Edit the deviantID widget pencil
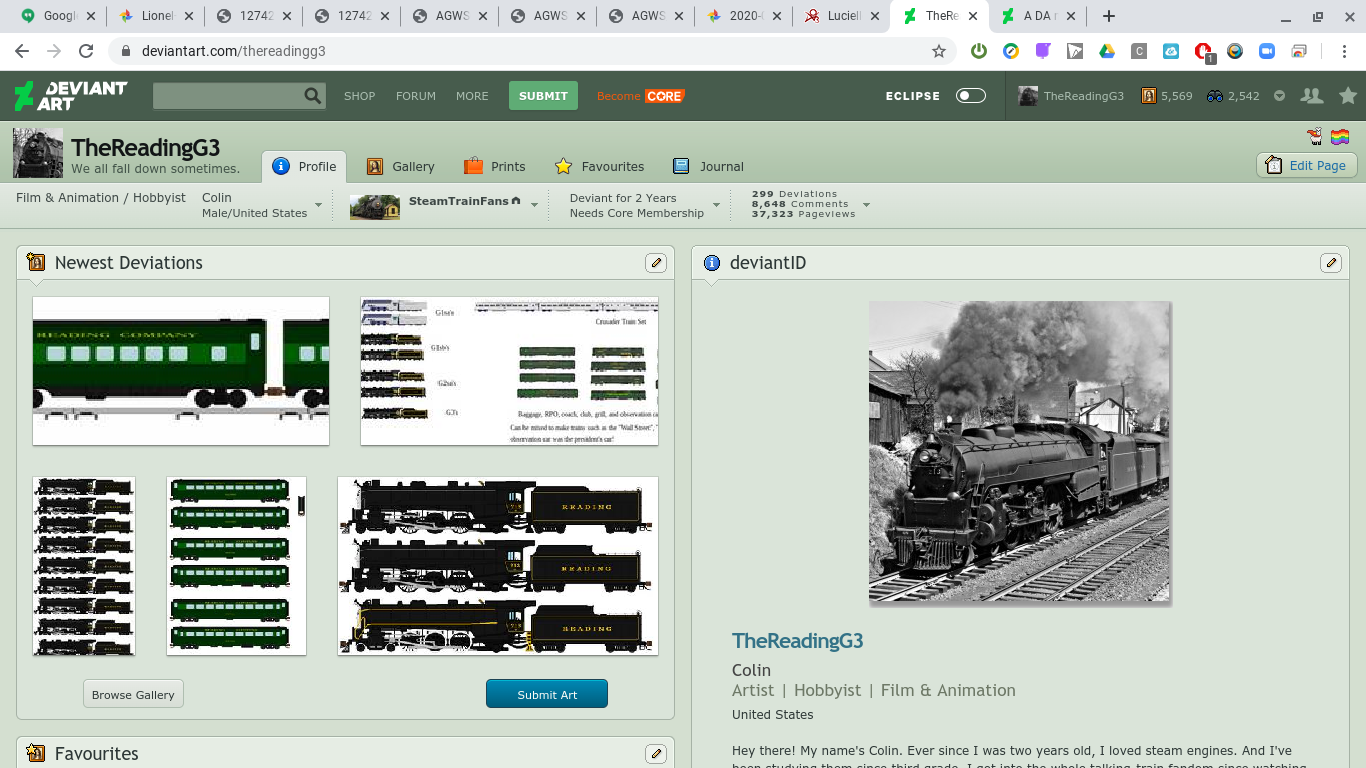Viewport: 1366px width, 768px height. (x=1330, y=263)
